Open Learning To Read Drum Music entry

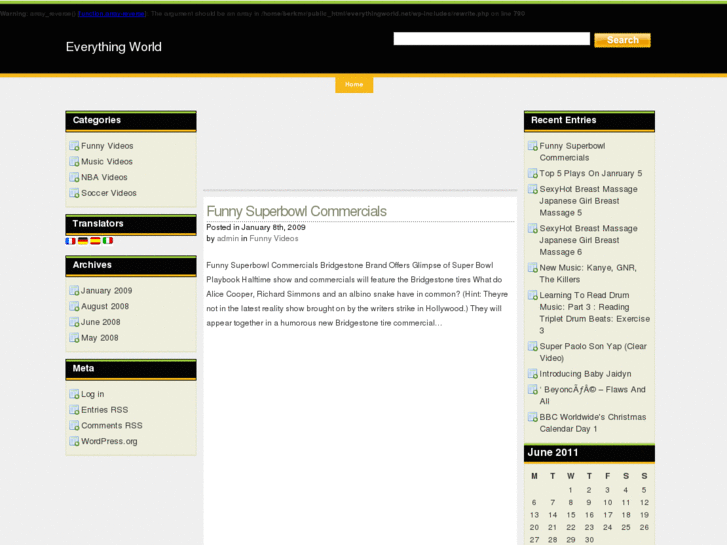[594, 313]
